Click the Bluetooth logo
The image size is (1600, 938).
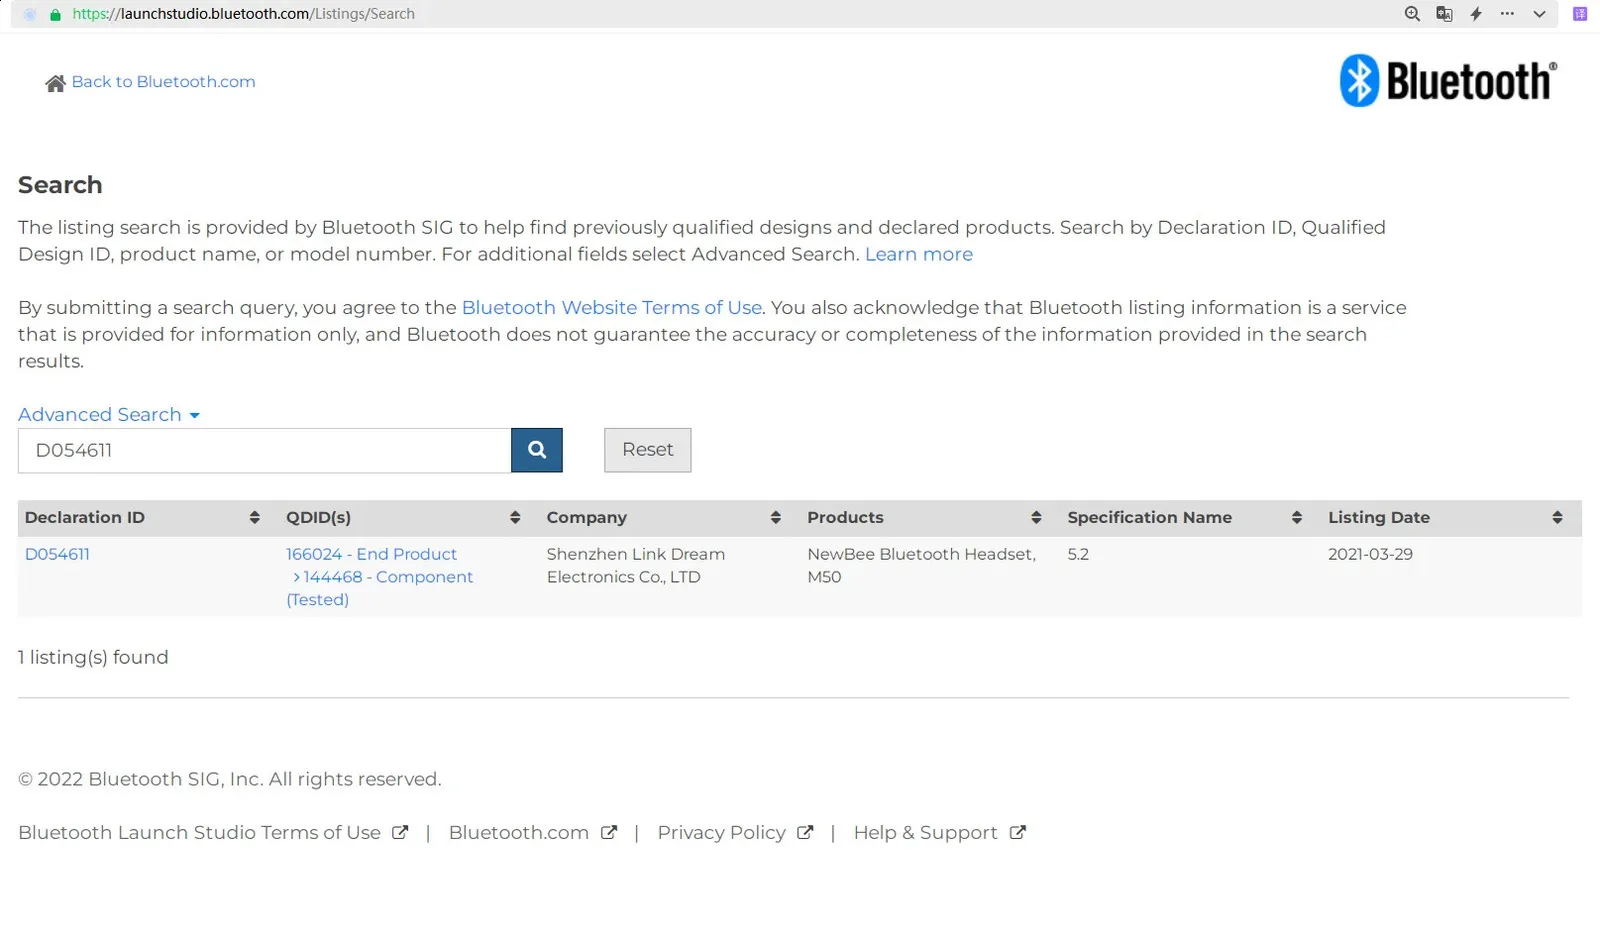(x=1447, y=80)
